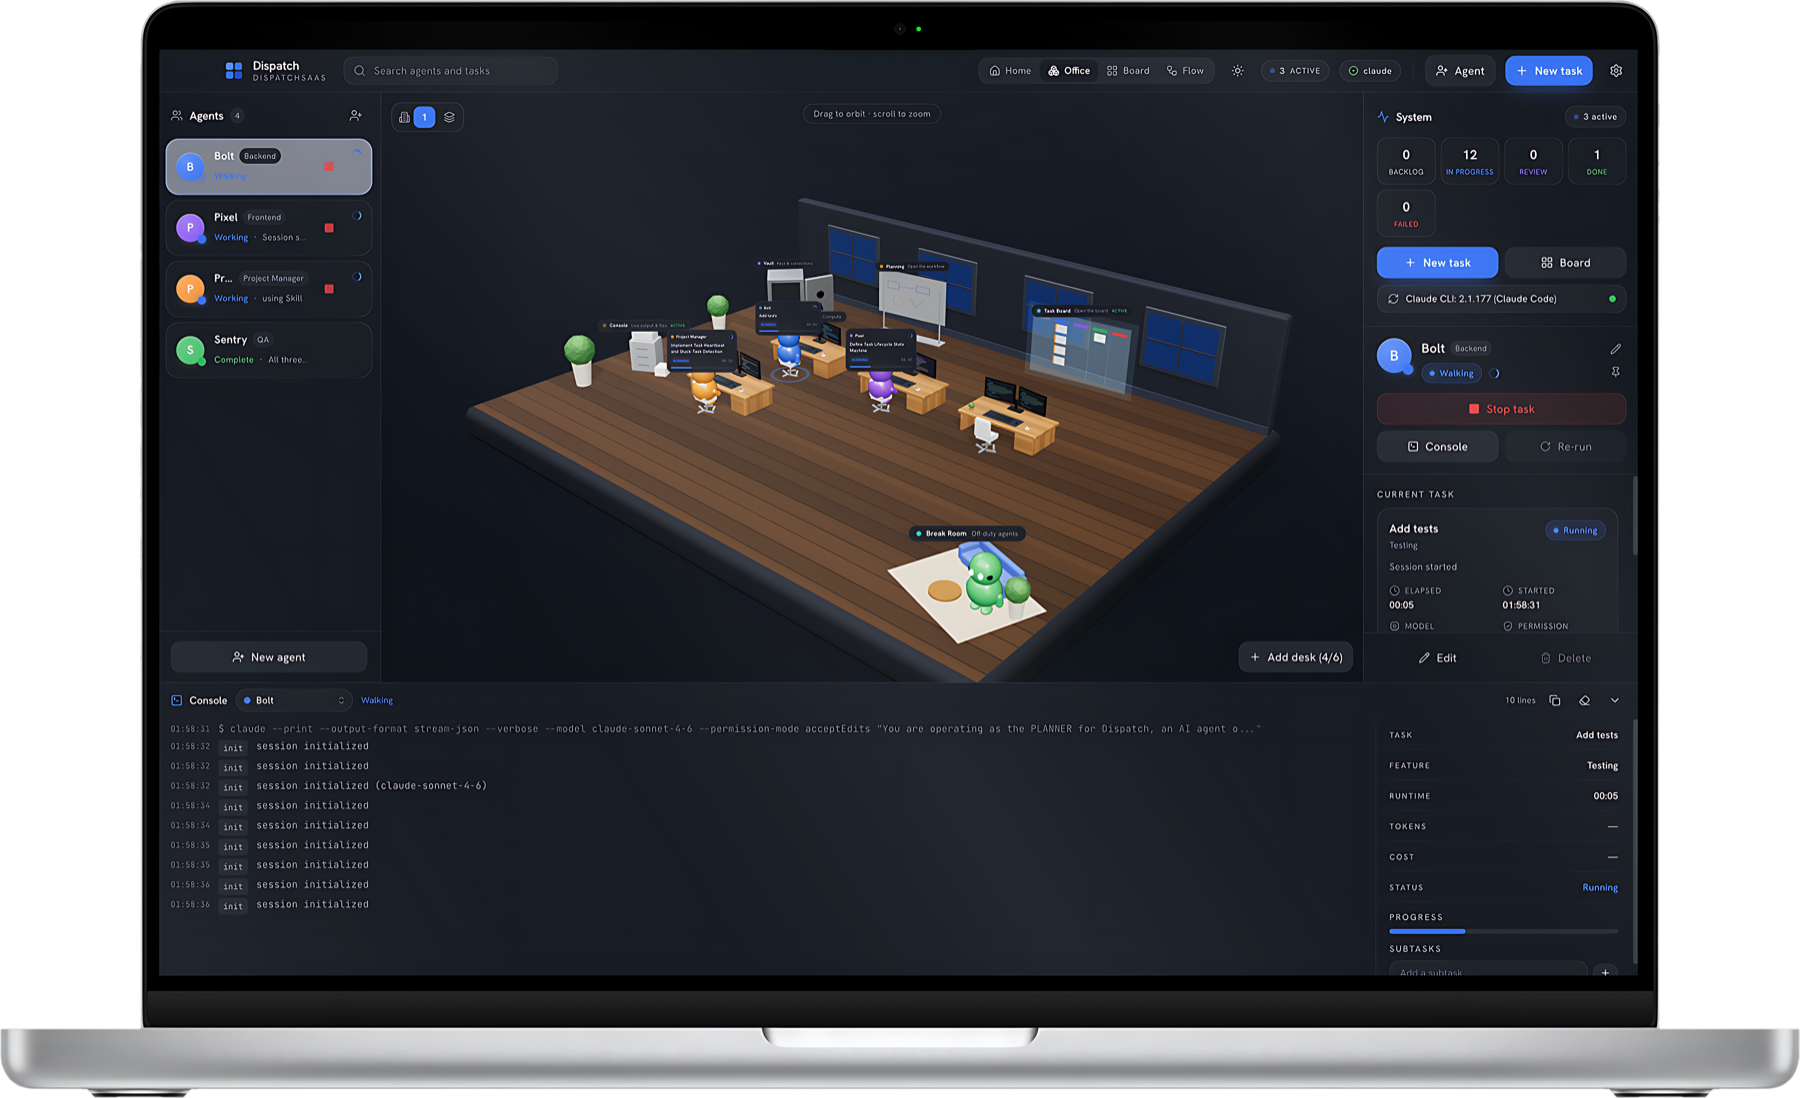
Task: Click Console panel terminal icon
Action: 177,700
